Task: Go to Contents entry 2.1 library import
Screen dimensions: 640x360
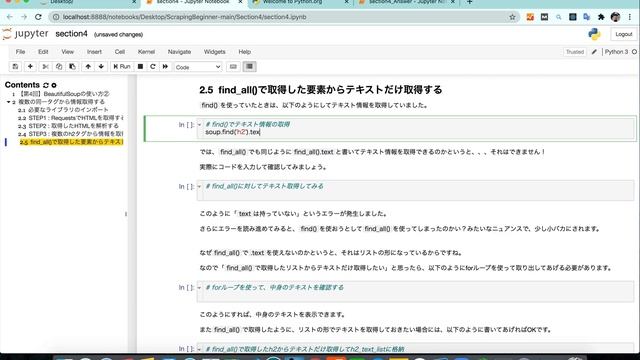Action: pos(68,110)
